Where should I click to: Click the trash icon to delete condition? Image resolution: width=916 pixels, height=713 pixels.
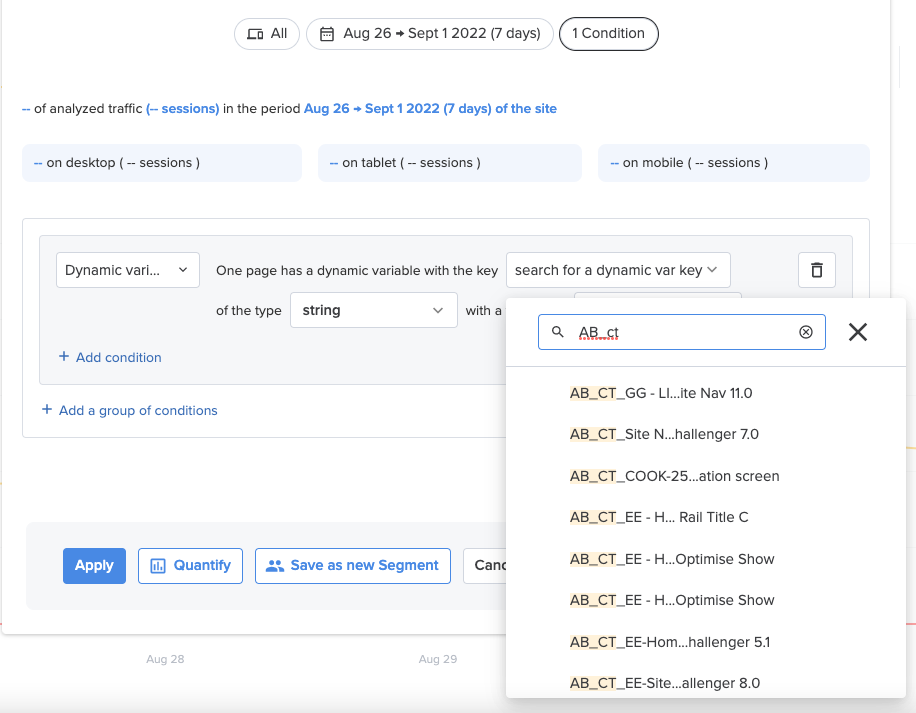(x=817, y=270)
